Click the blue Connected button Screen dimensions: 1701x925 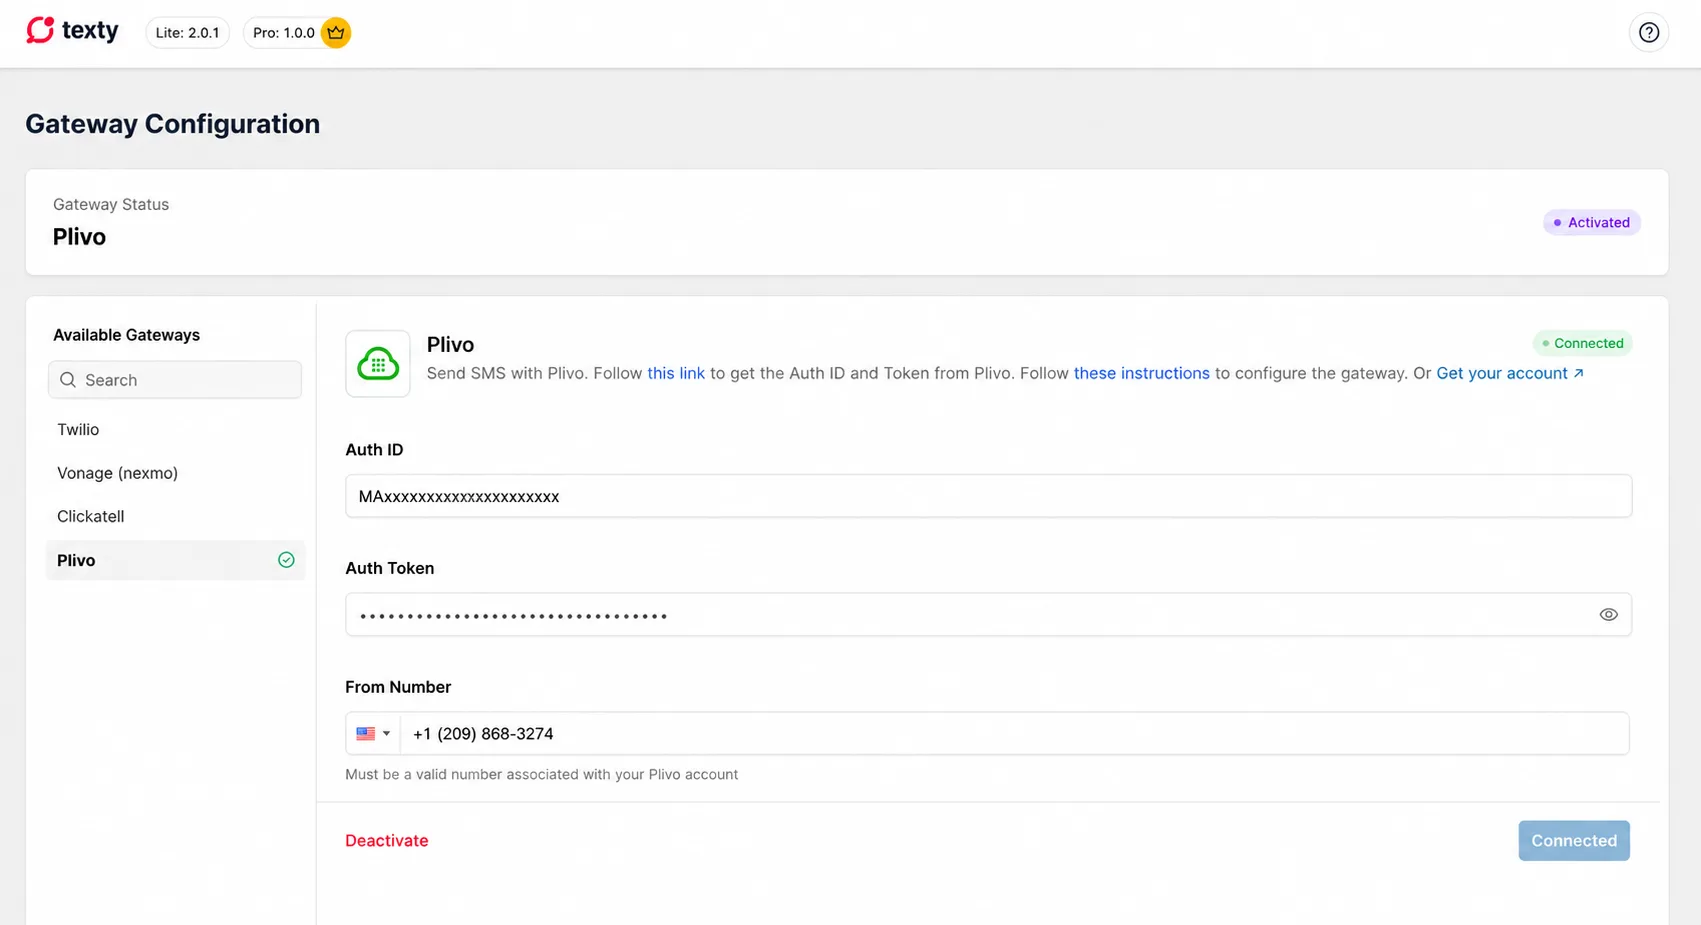pos(1574,841)
